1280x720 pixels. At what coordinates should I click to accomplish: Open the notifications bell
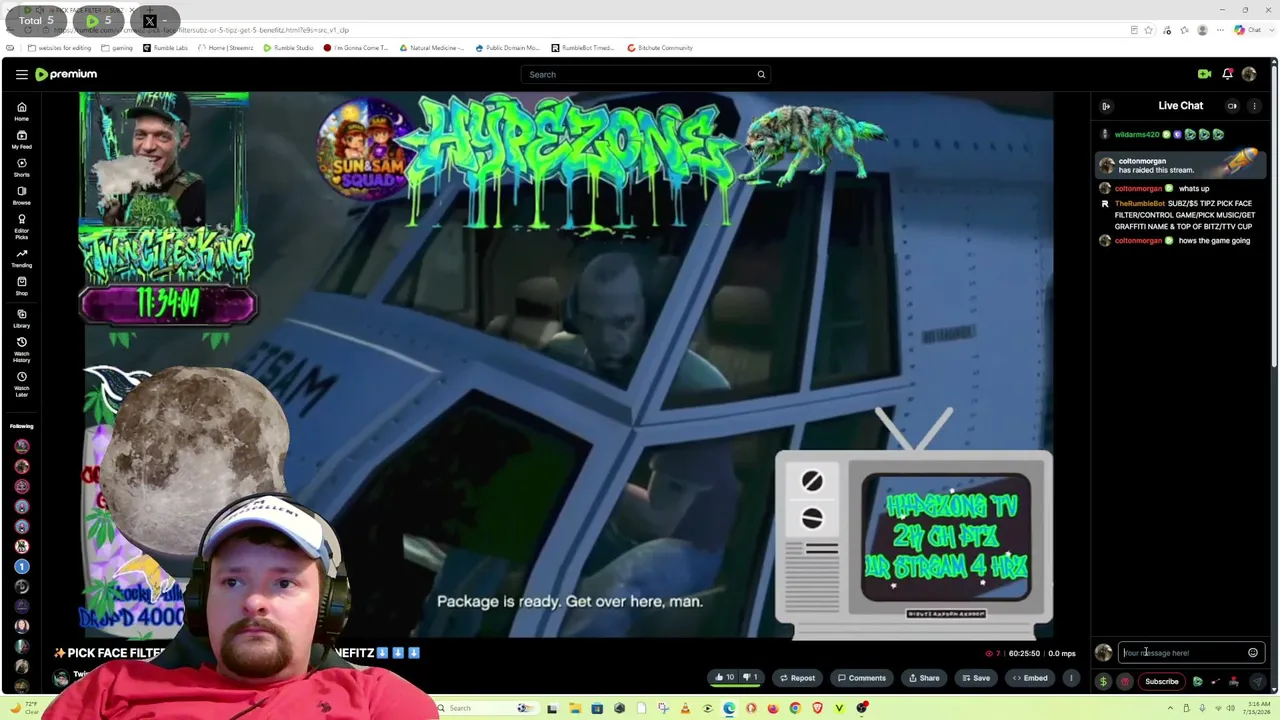pyautogui.click(x=1227, y=74)
